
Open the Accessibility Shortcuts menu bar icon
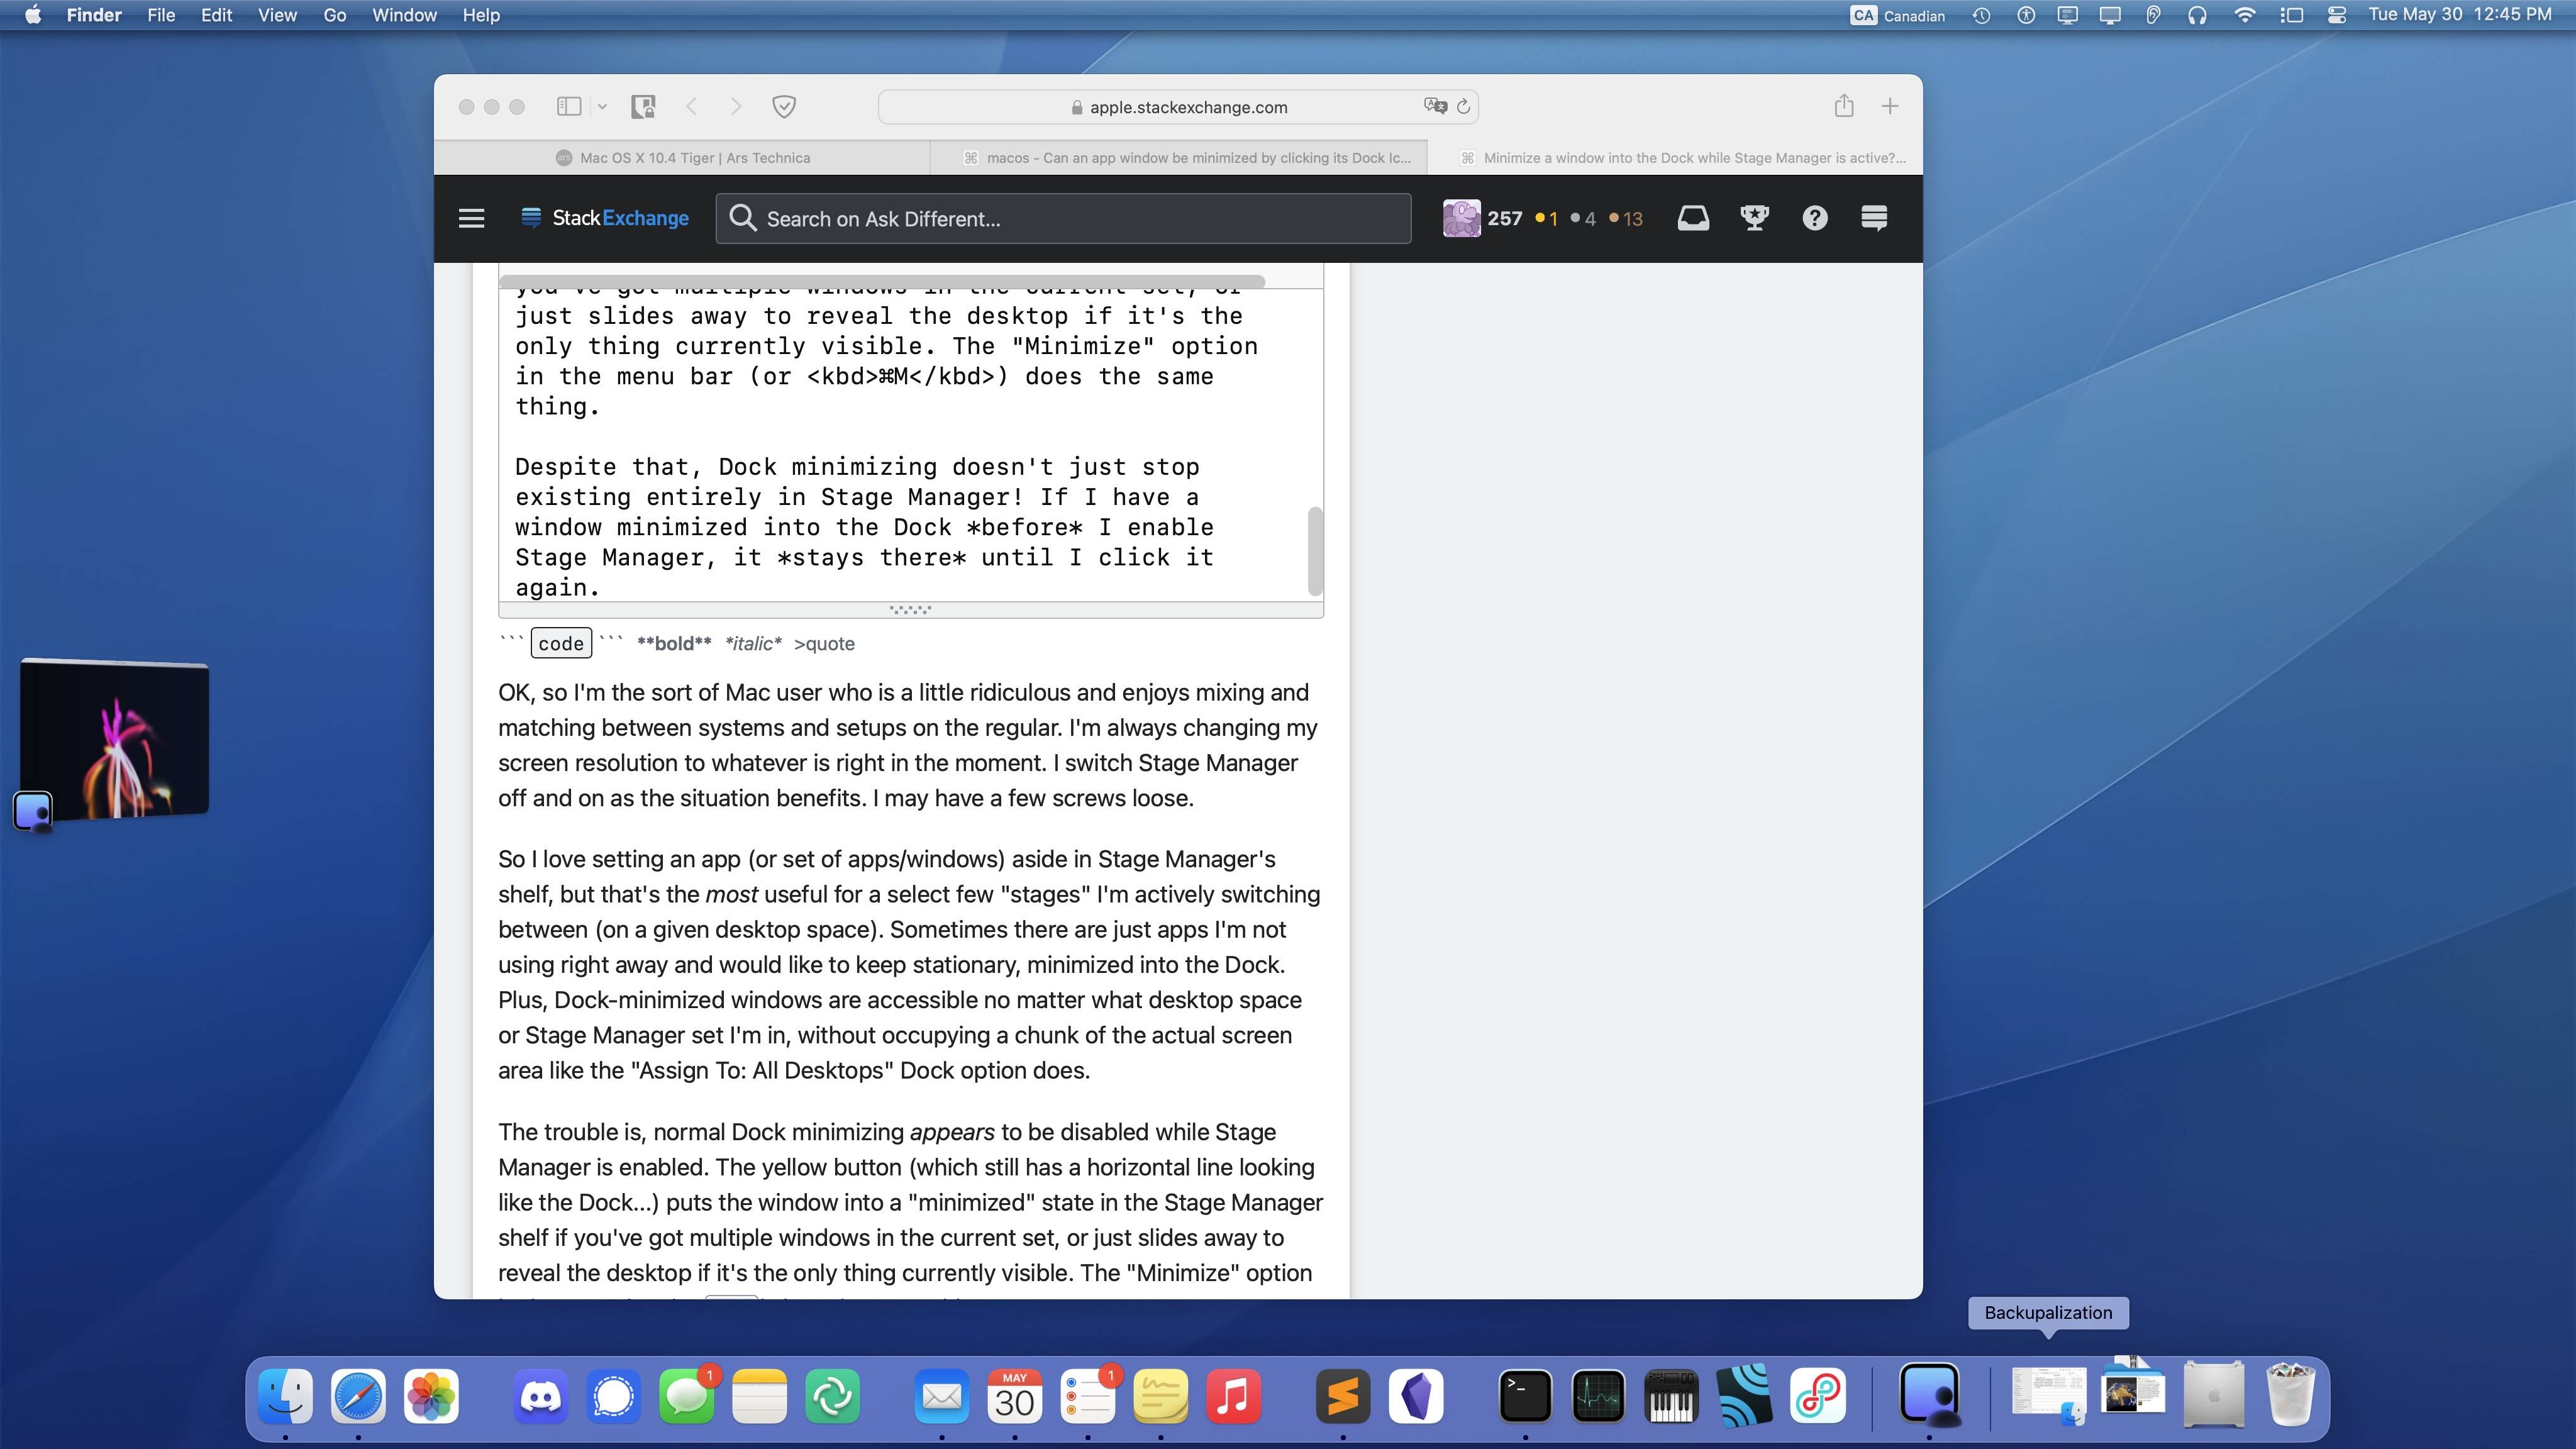(2025, 15)
